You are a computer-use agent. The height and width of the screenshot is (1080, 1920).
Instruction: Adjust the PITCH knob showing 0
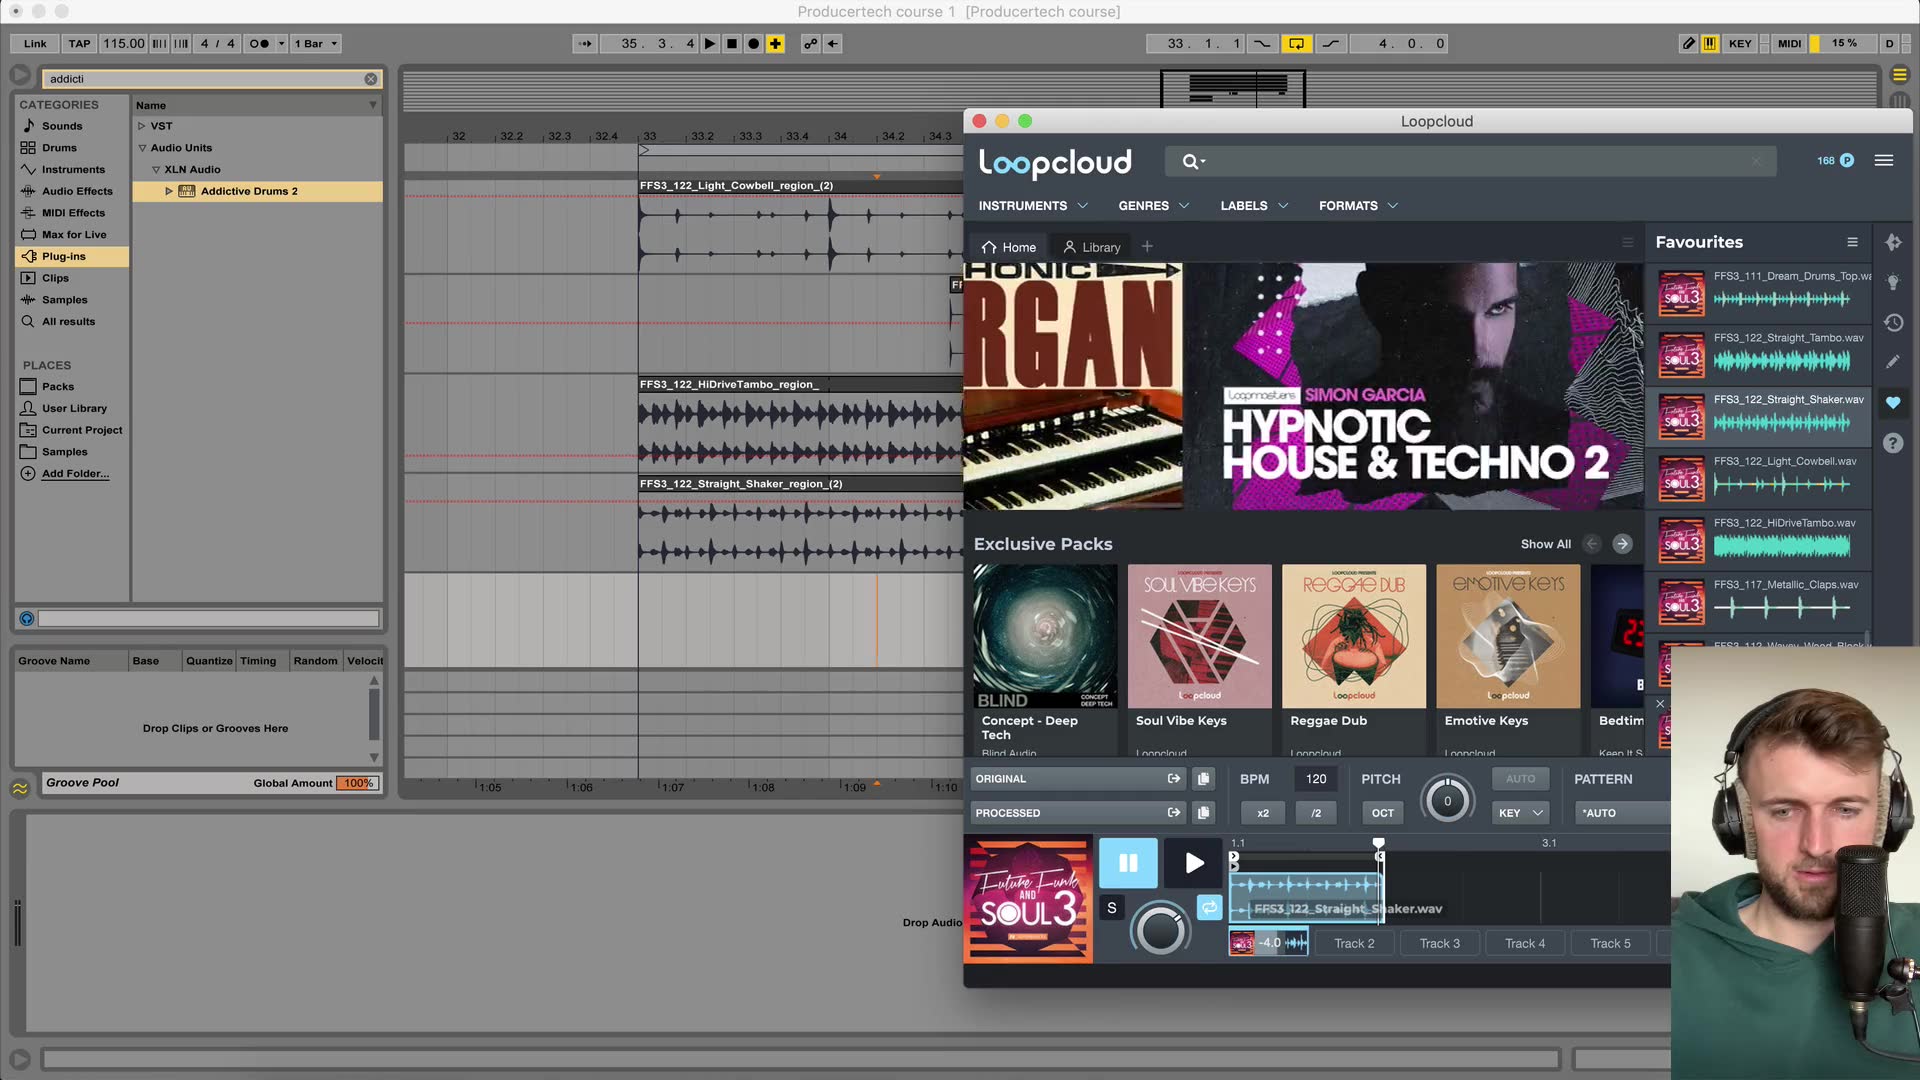click(1447, 801)
